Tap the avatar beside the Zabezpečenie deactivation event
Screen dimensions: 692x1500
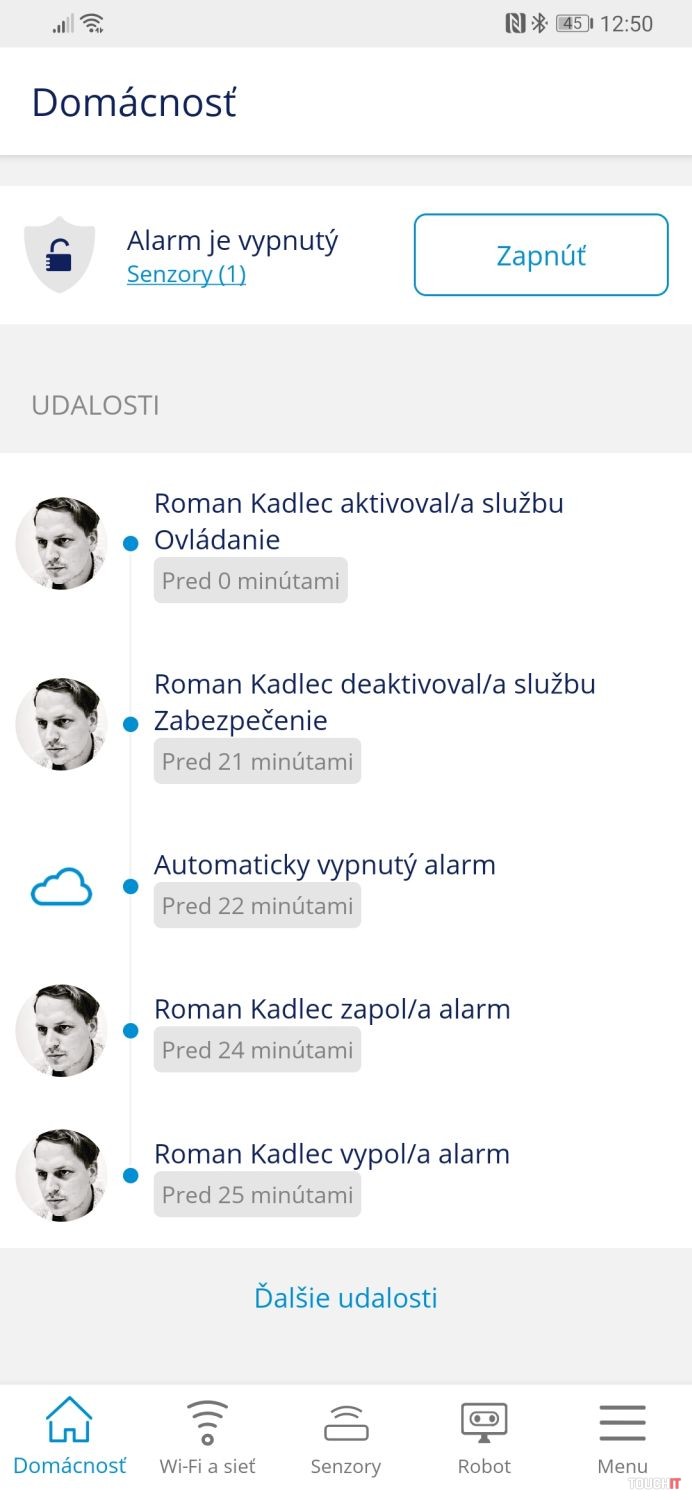pos(61,724)
